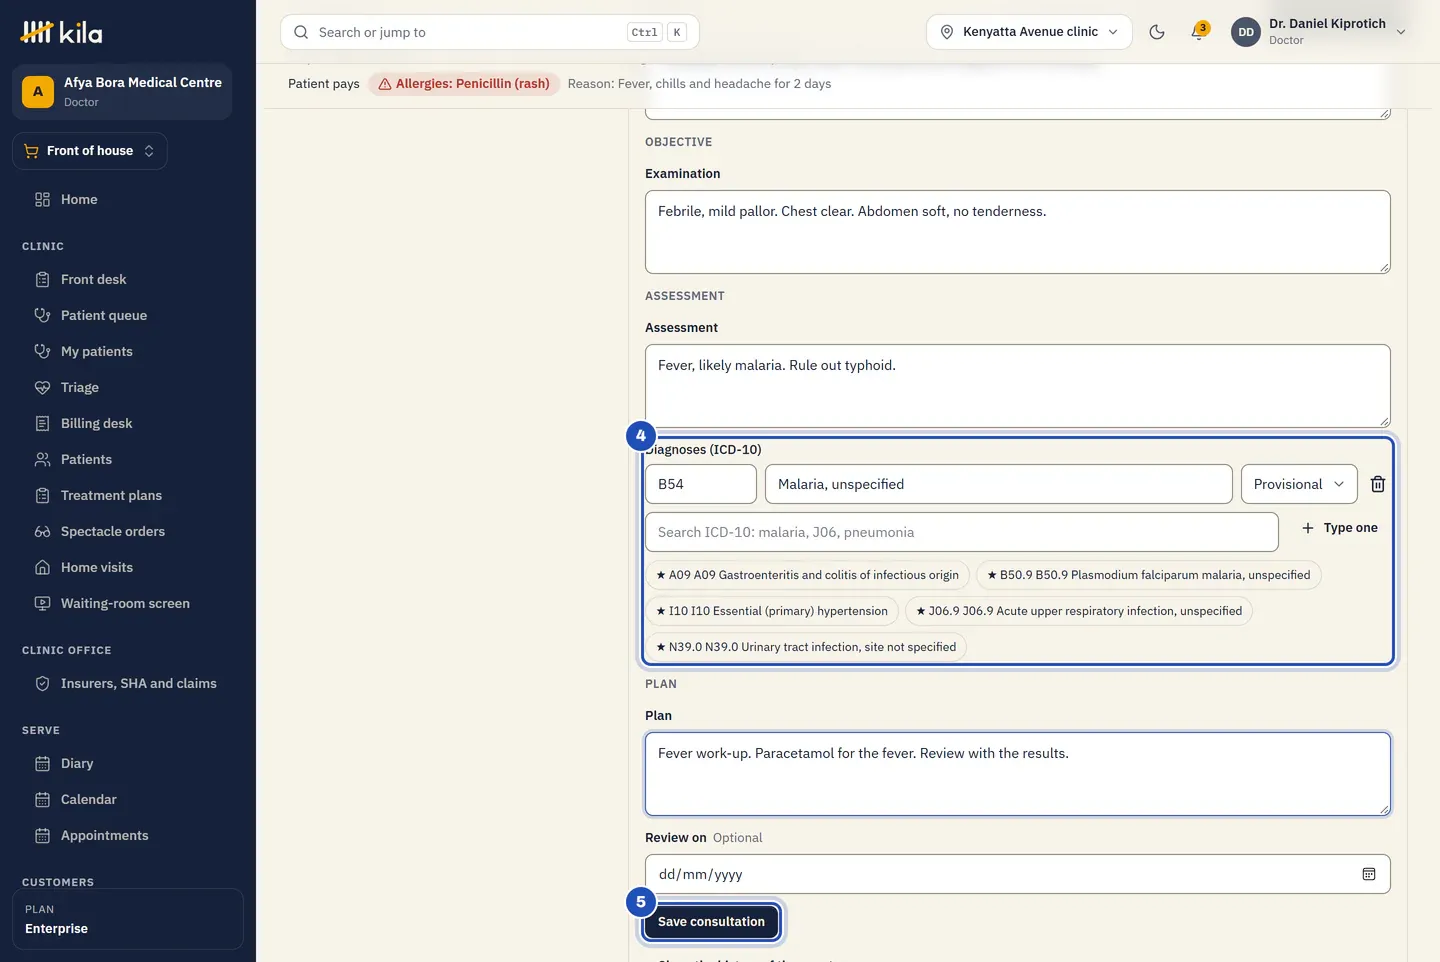Edit the Plan text area
The height and width of the screenshot is (962, 1440).
pos(1018,774)
